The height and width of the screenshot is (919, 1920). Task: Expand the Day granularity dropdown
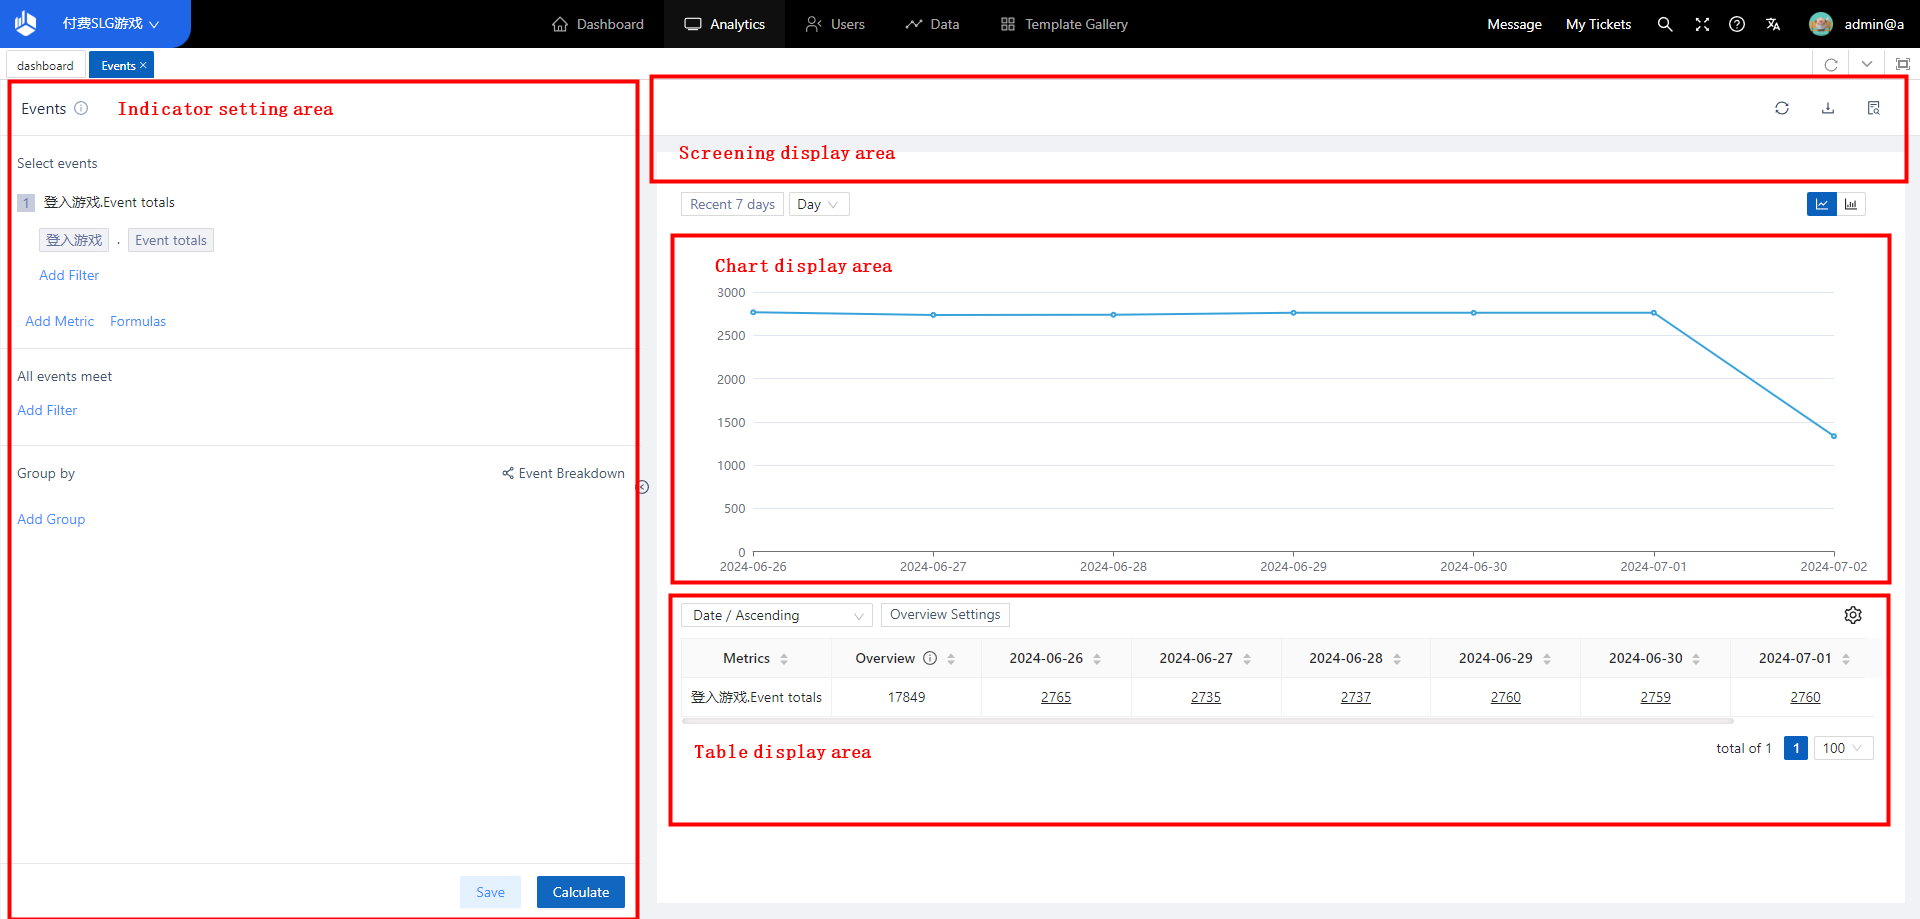818,204
